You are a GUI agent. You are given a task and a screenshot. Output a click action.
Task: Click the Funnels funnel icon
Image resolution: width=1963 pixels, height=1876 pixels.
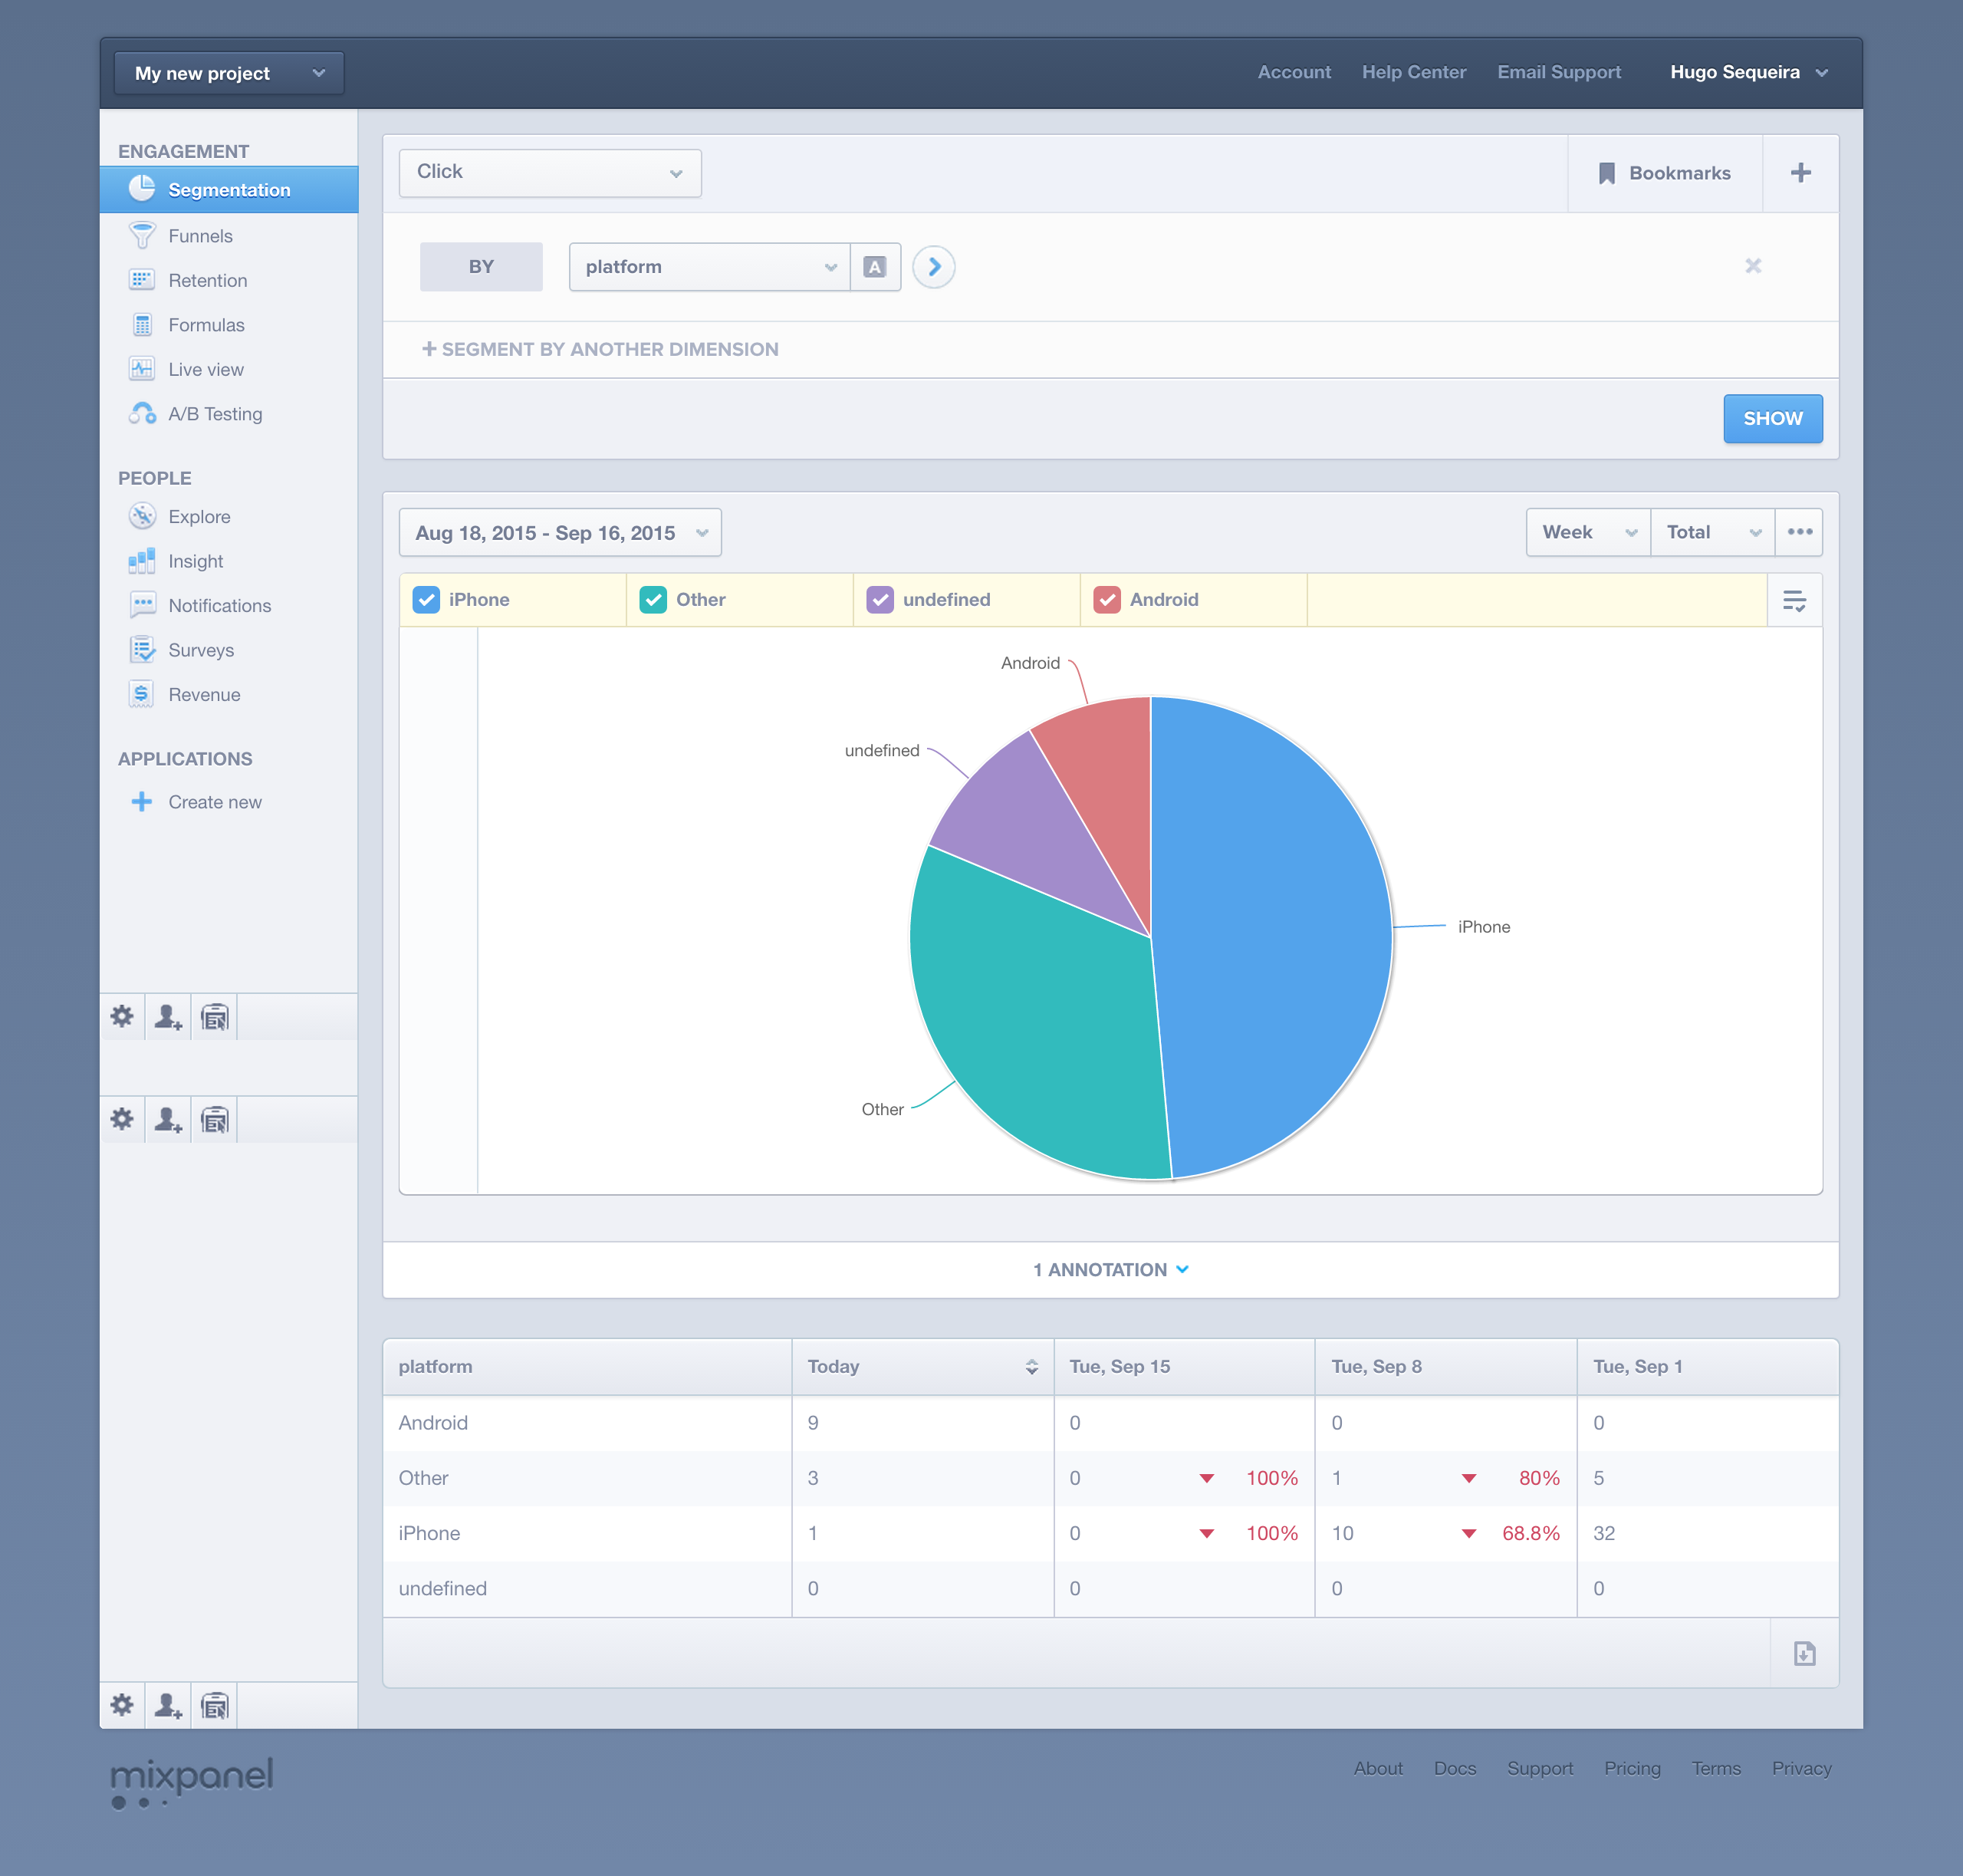142,236
